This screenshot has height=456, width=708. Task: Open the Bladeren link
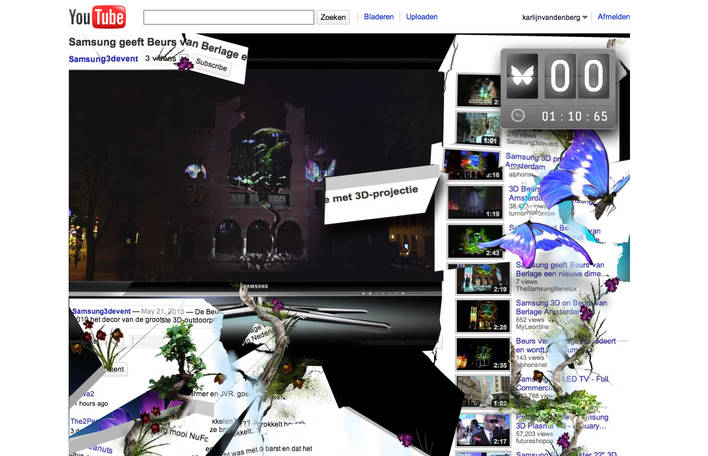coord(378,17)
